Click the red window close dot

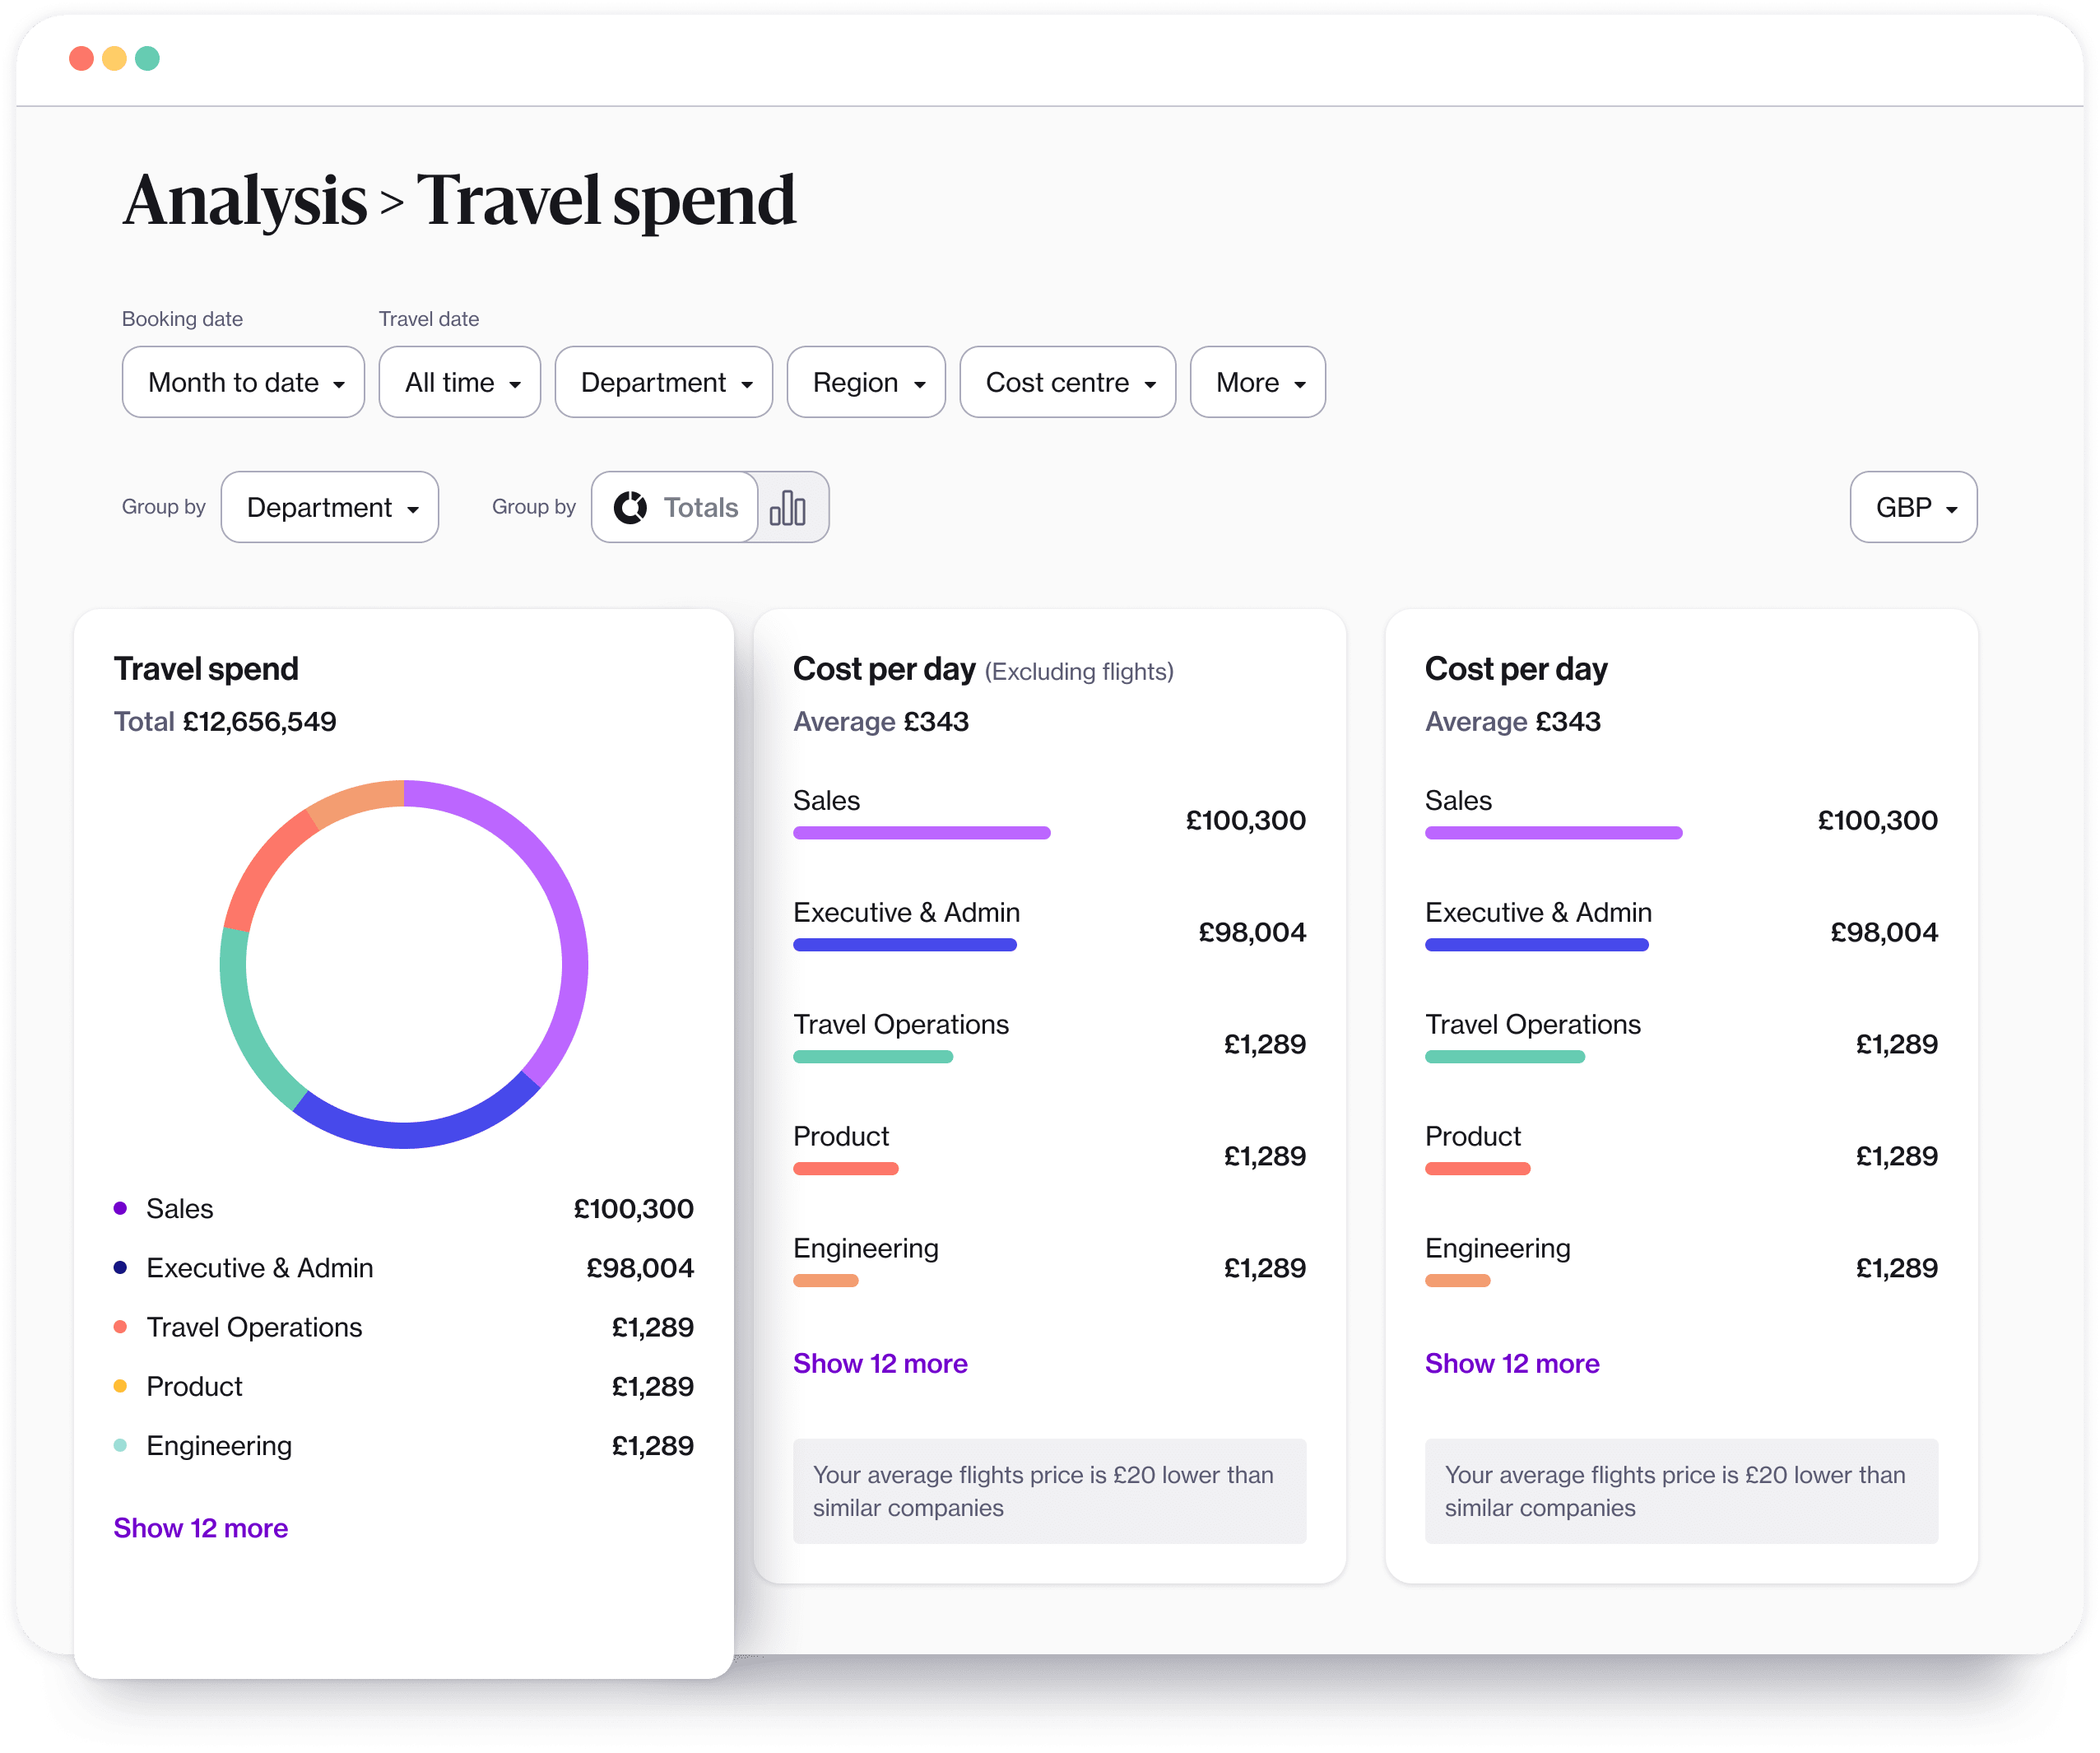point(82,58)
